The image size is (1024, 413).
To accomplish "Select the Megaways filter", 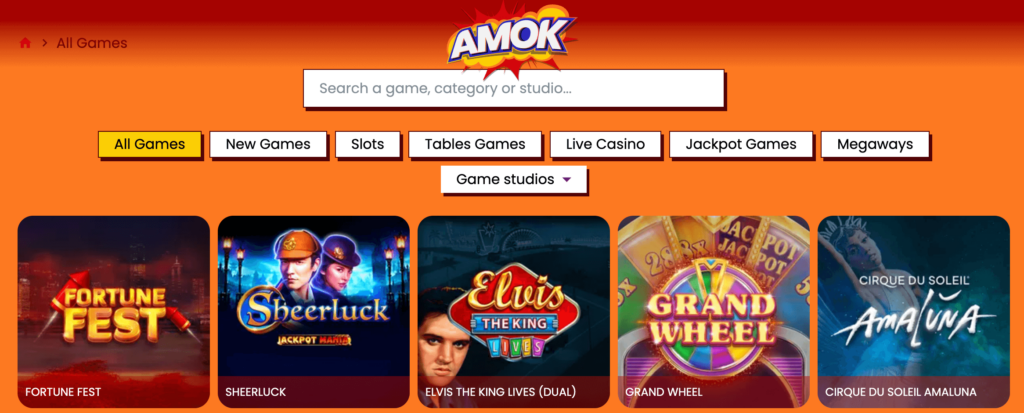I will [x=875, y=144].
